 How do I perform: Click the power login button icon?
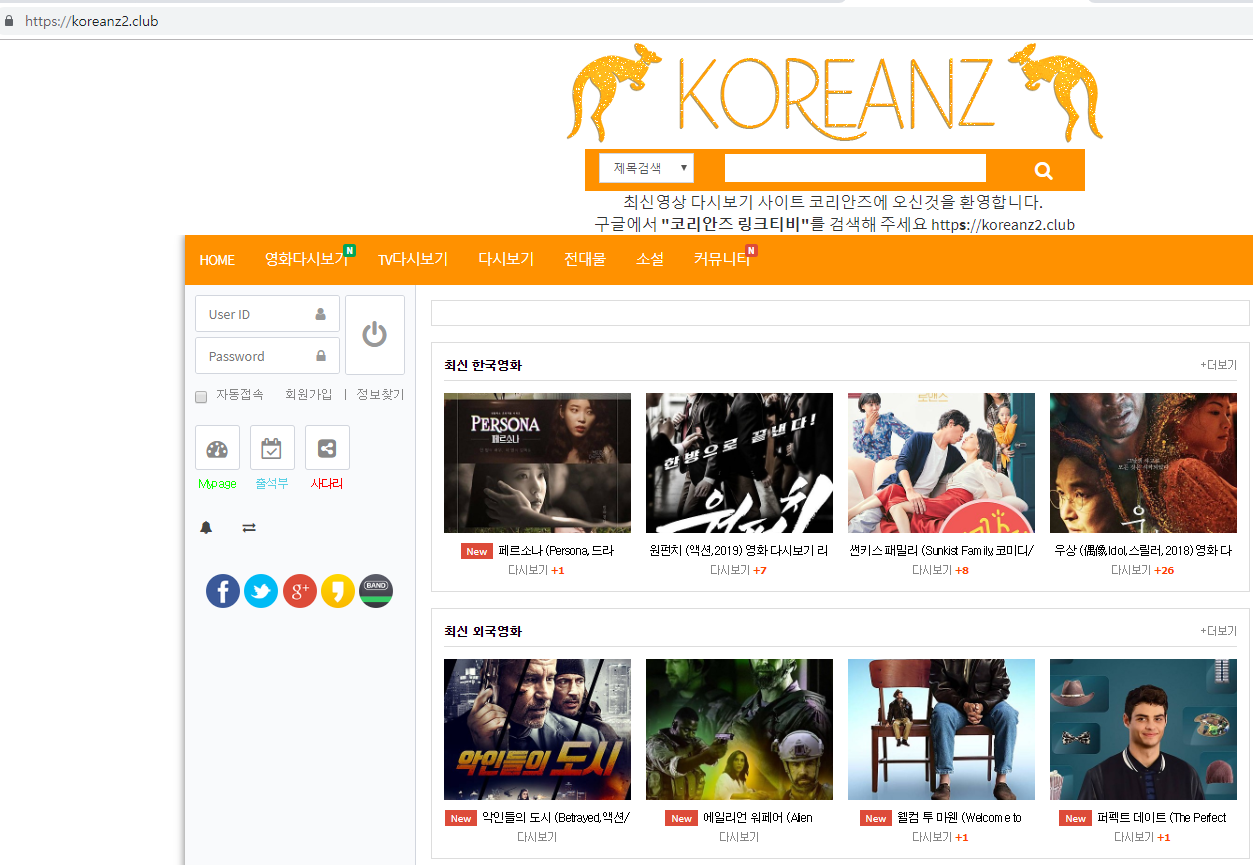coord(375,334)
